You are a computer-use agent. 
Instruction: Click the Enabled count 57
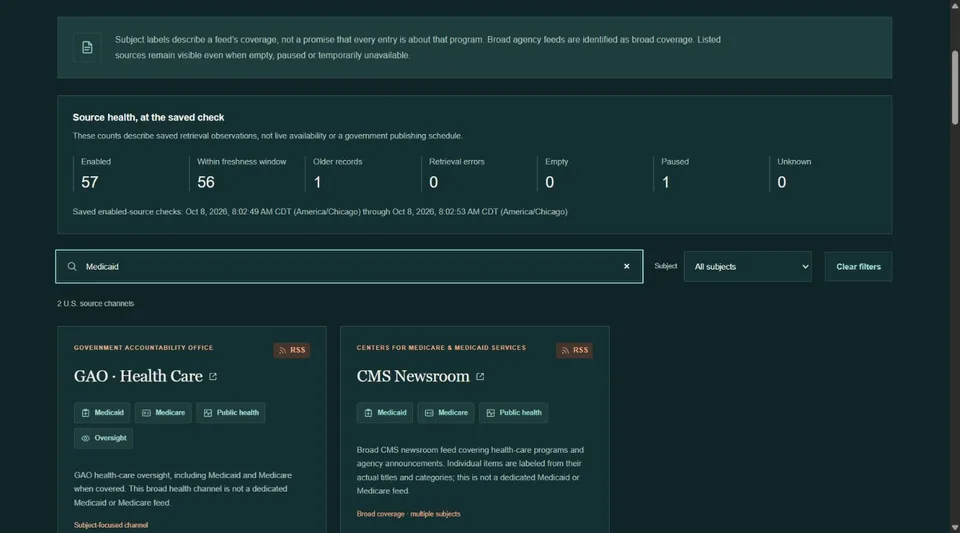point(89,182)
